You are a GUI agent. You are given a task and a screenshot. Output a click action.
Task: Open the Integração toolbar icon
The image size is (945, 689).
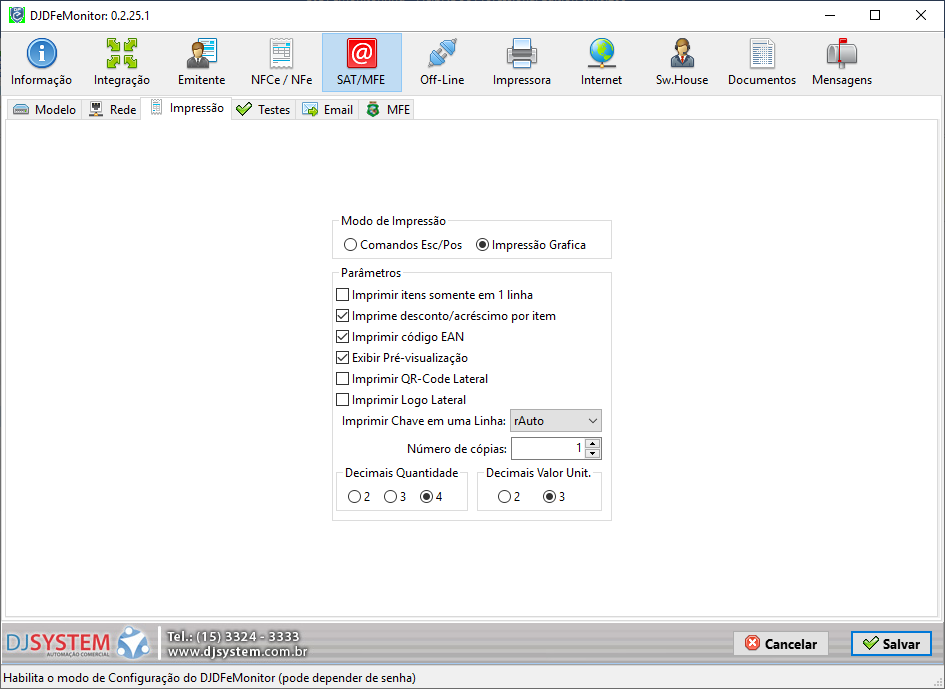121,62
